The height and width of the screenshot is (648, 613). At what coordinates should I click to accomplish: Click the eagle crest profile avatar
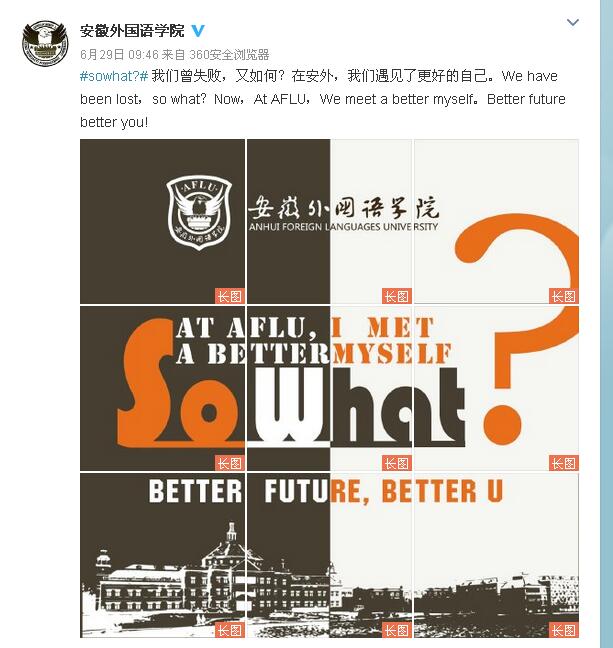(x=45, y=43)
